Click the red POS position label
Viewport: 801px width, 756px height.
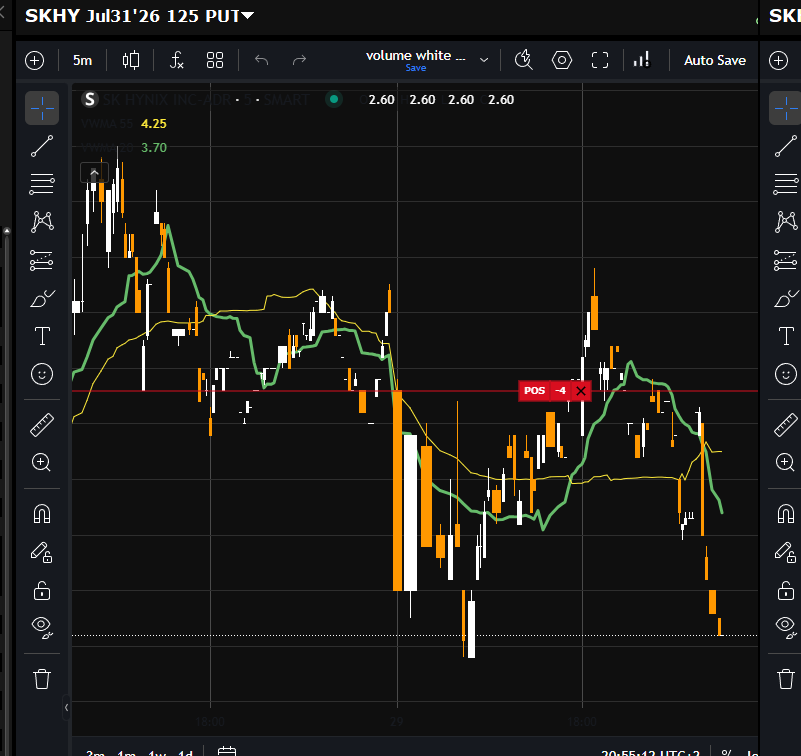point(534,391)
